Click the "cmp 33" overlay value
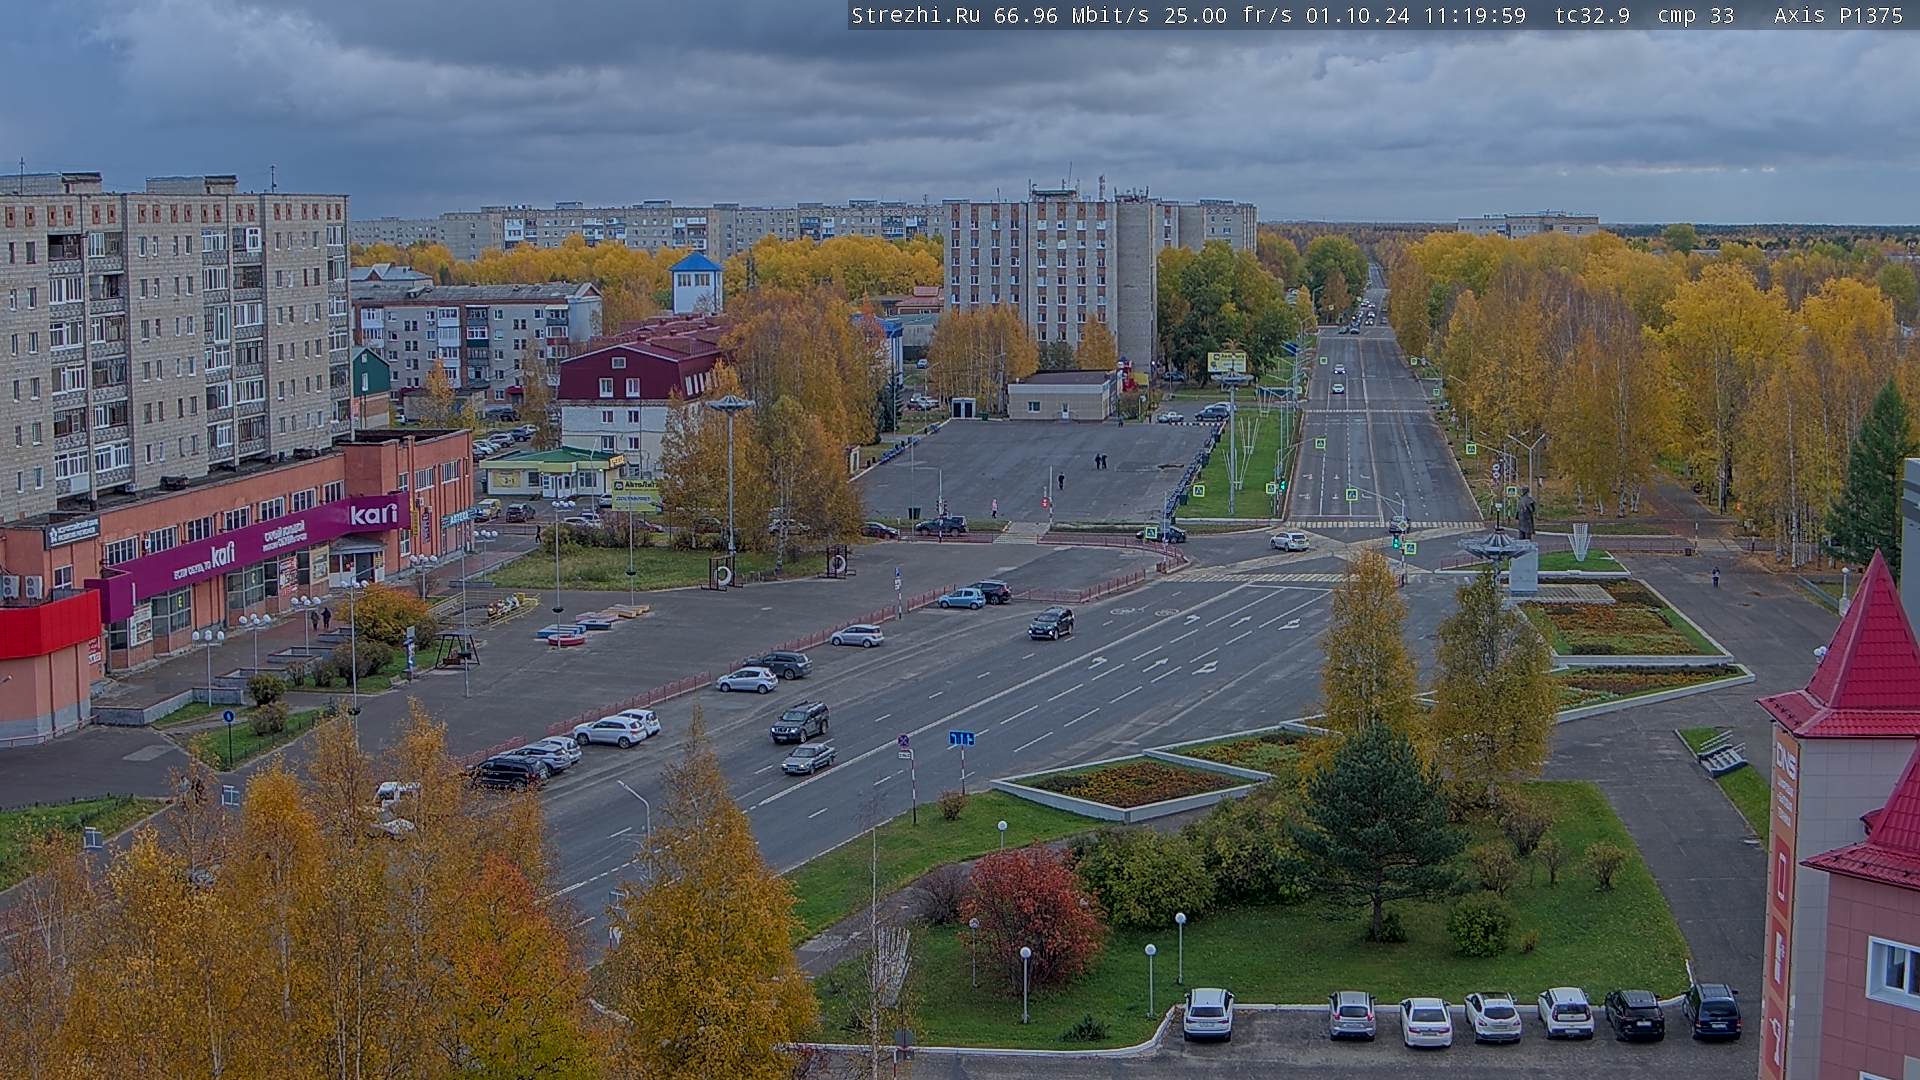The height and width of the screenshot is (1080, 1920). (1696, 15)
